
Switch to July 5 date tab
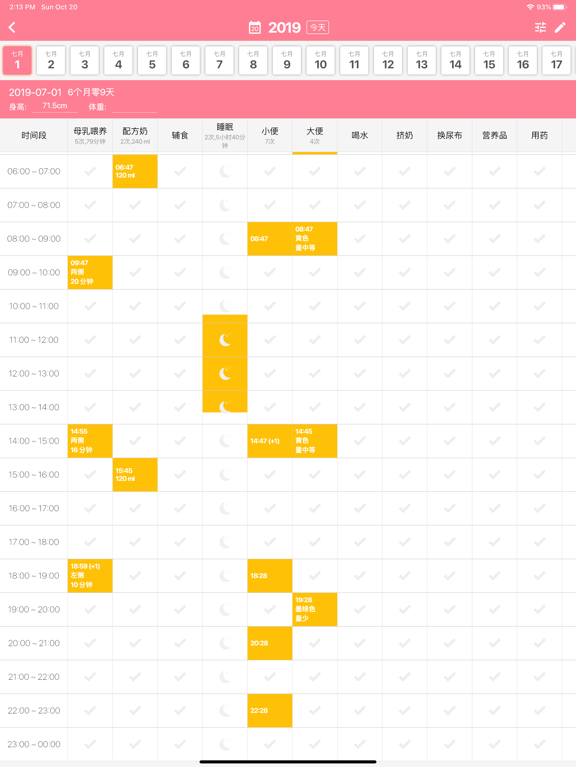152,60
